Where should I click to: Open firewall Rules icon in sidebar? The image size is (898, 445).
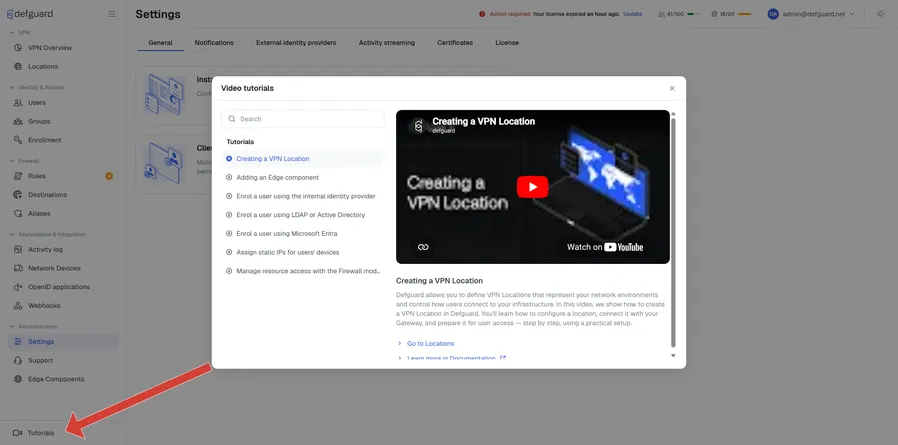(x=18, y=176)
